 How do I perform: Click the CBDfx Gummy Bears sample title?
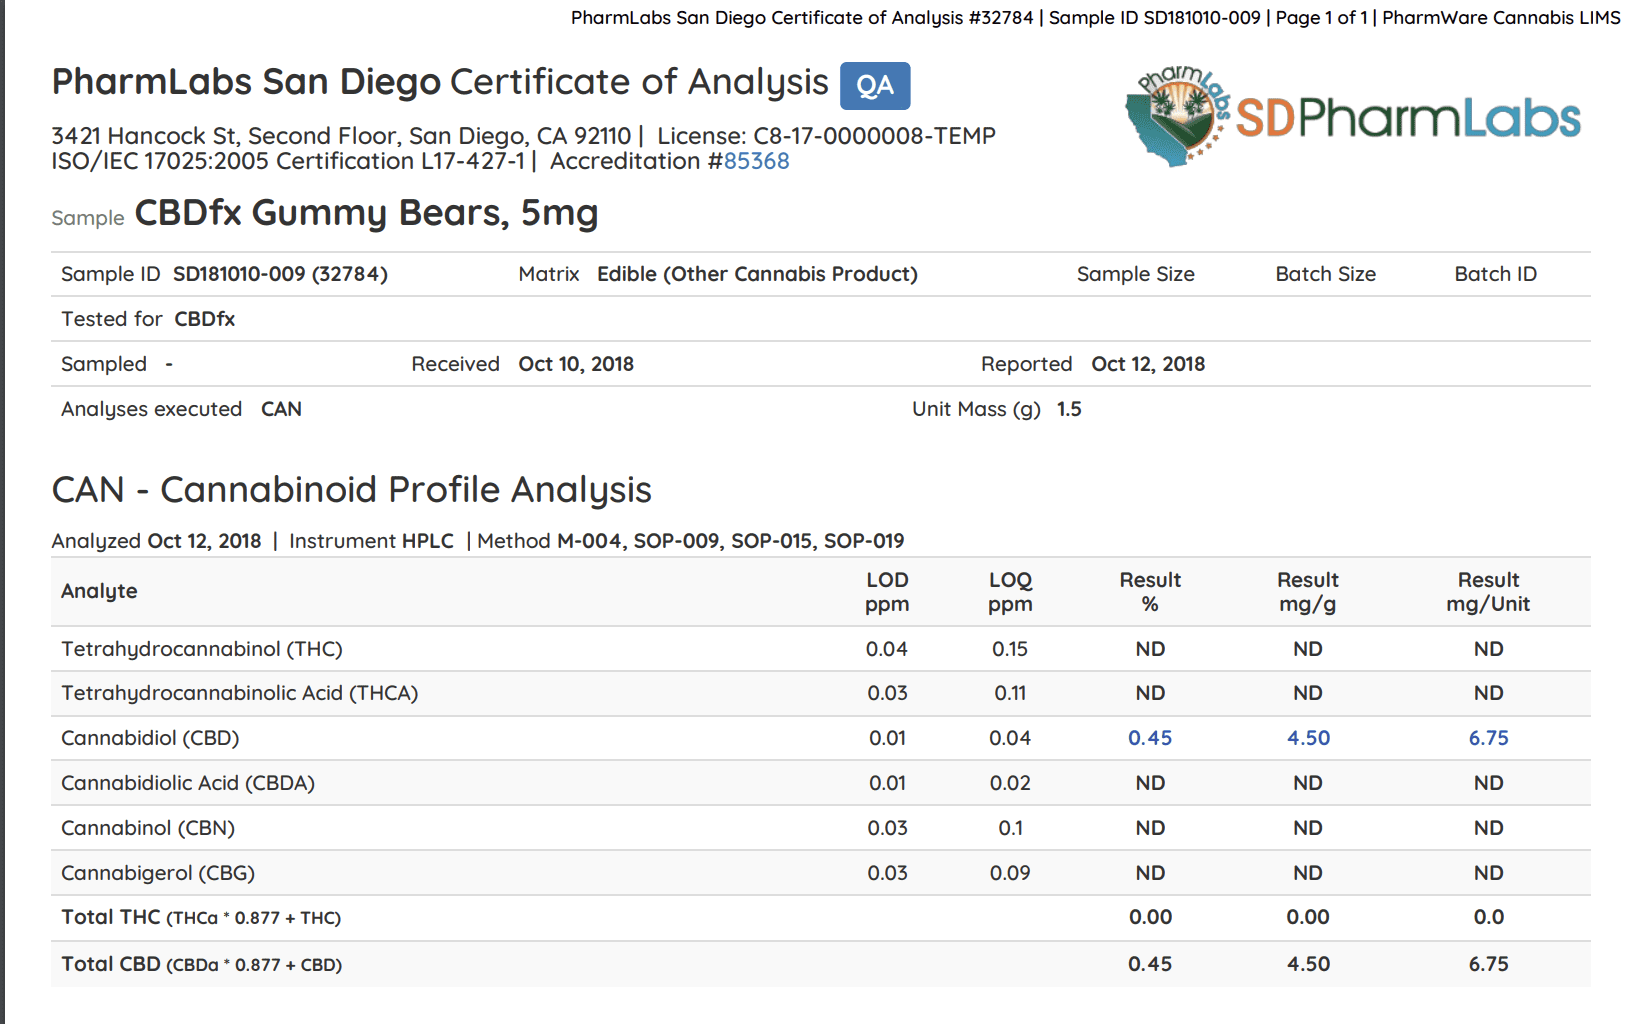366,213
